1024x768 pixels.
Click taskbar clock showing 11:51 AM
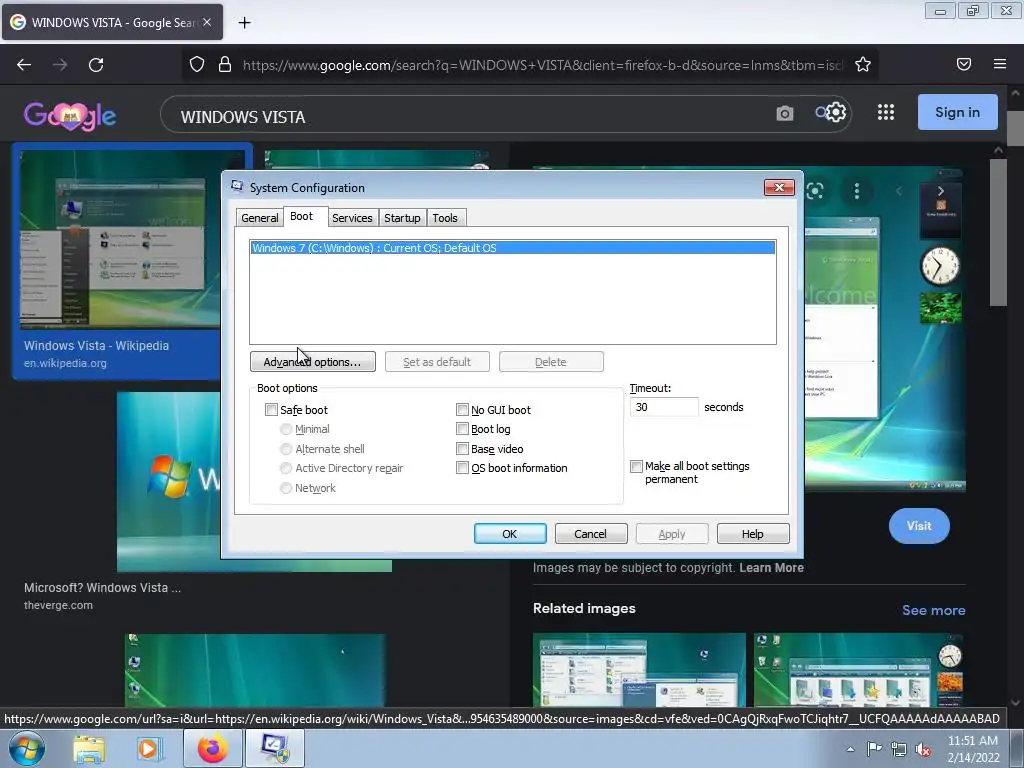tap(972, 749)
